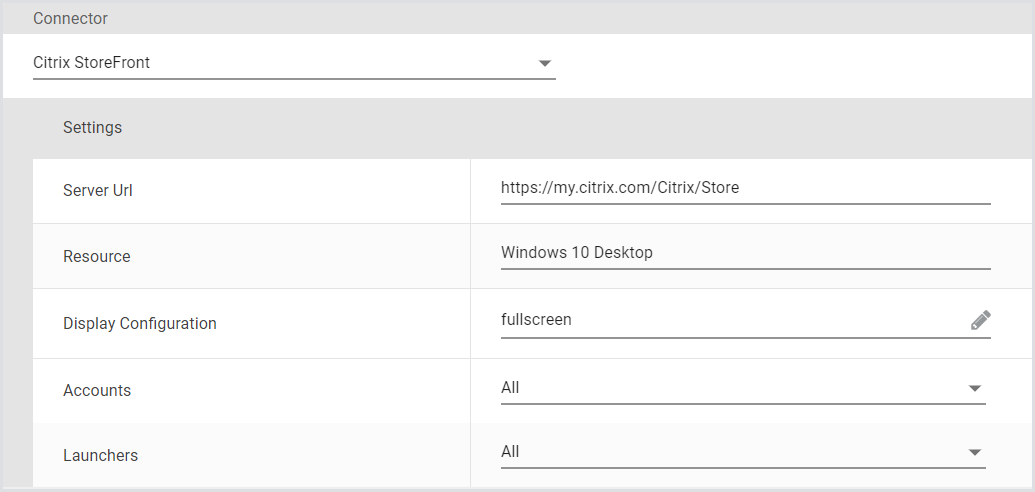Click the 'All' value in Launchers
Image resolution: width=1035 pixels, height=492 pixels.
pyautogui.click(x=510, y=452)
